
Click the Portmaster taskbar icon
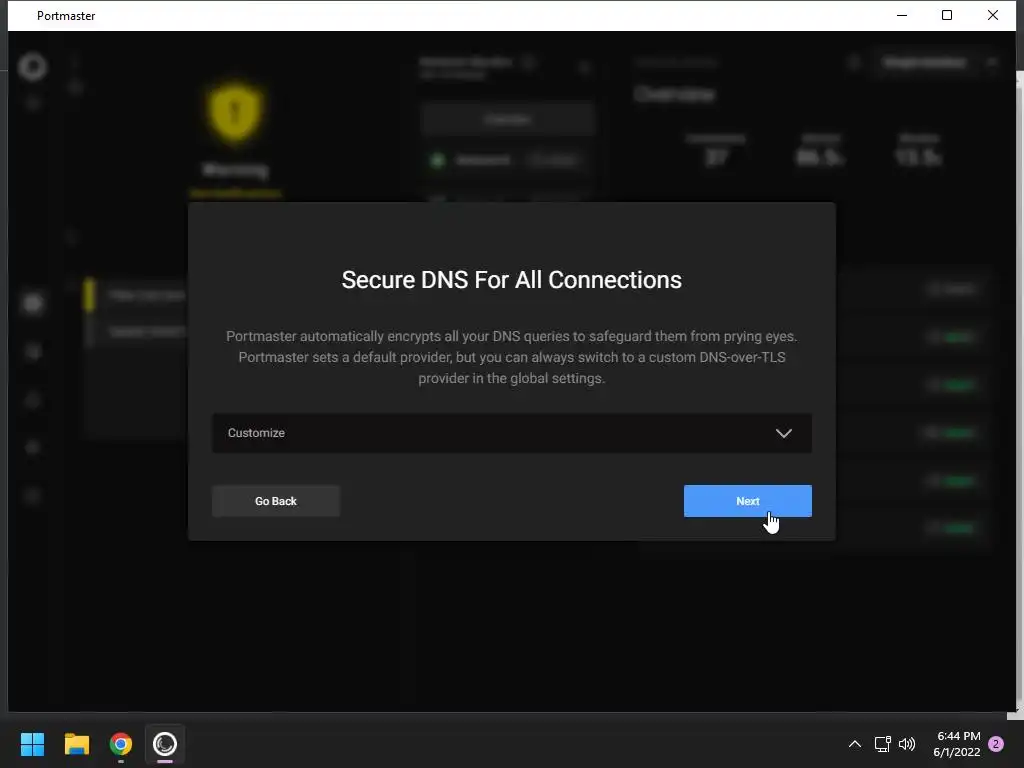[165, 744]
